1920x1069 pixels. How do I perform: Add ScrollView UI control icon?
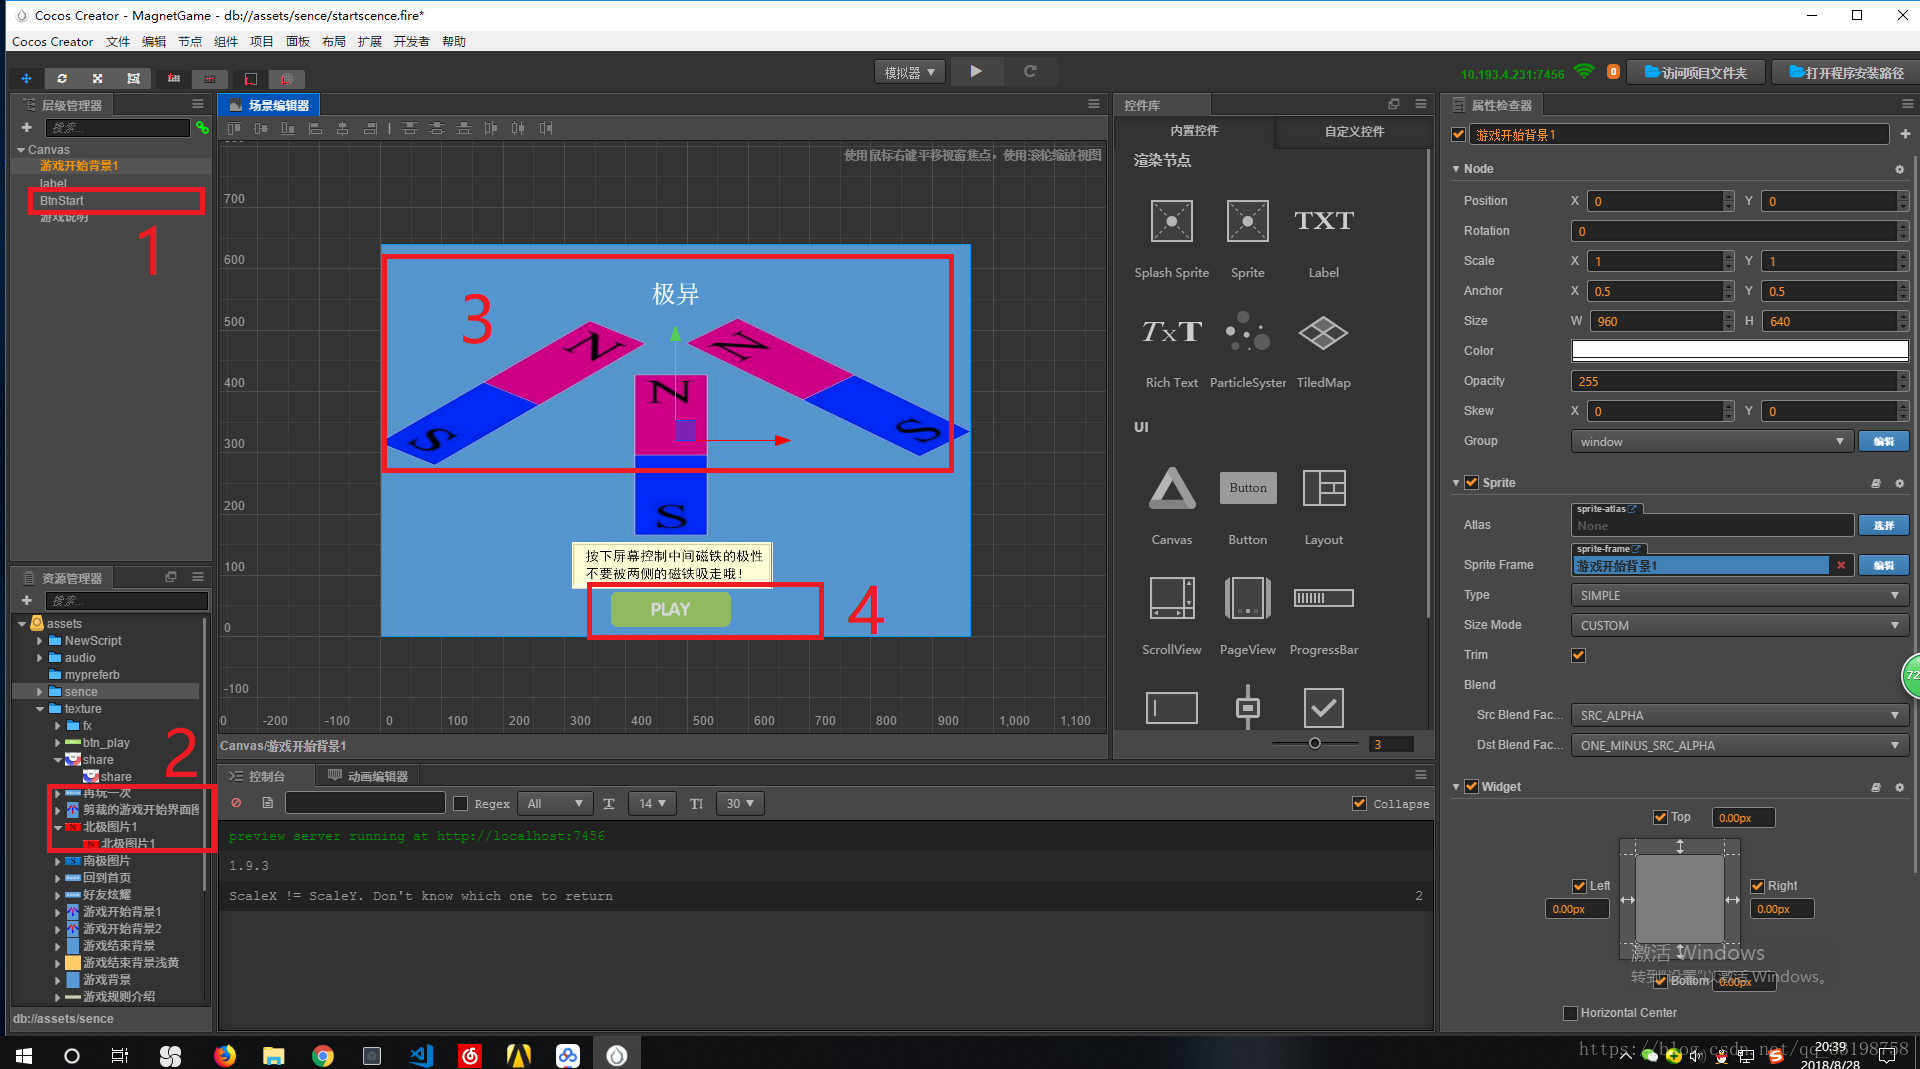1171,598
